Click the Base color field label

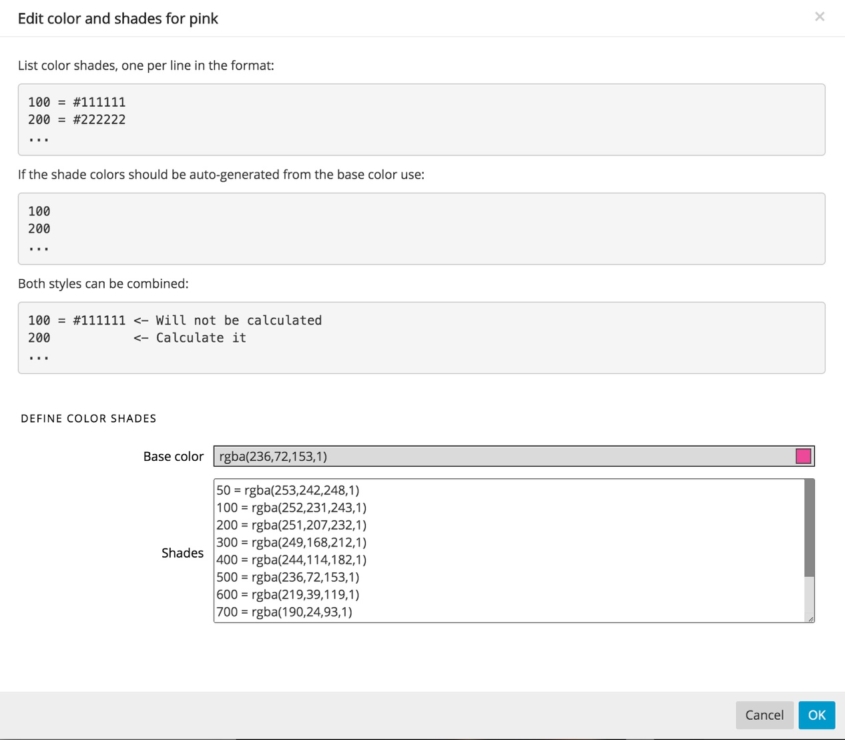[173, 456]
